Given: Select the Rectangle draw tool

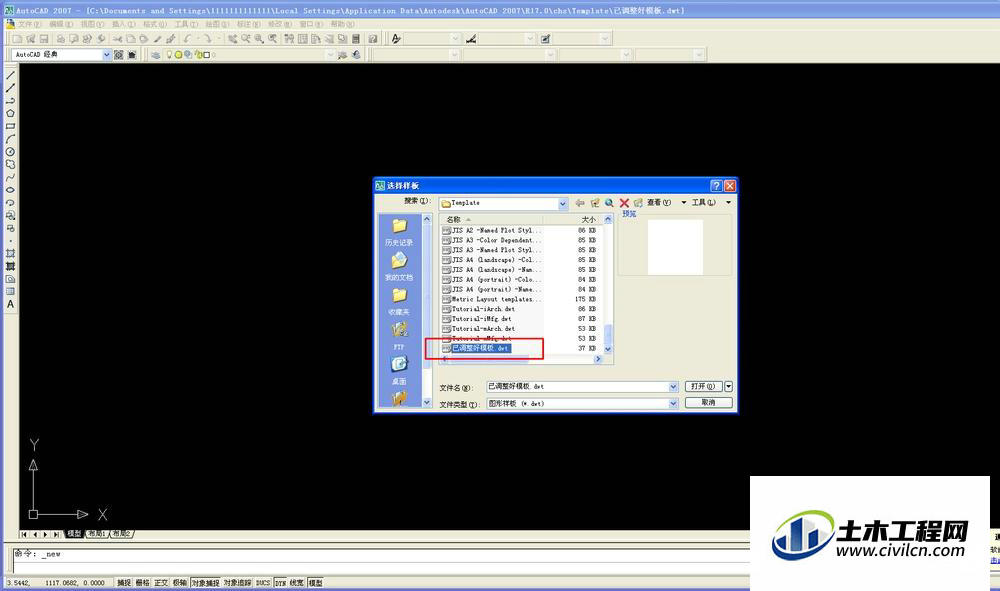Looking at the screenshot, I should 10,126.
